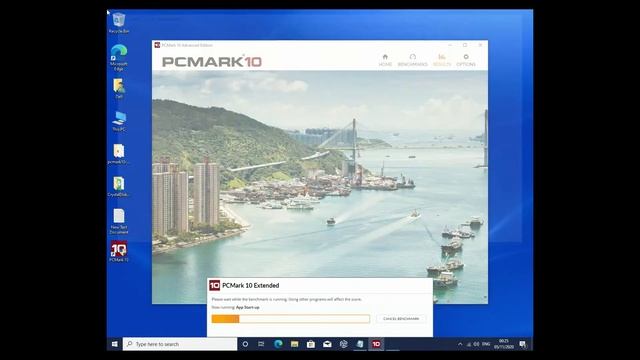Screen dimensions: 640x360
Task: Click the "App Start-up" running status text
Action: tap(247, 307)
